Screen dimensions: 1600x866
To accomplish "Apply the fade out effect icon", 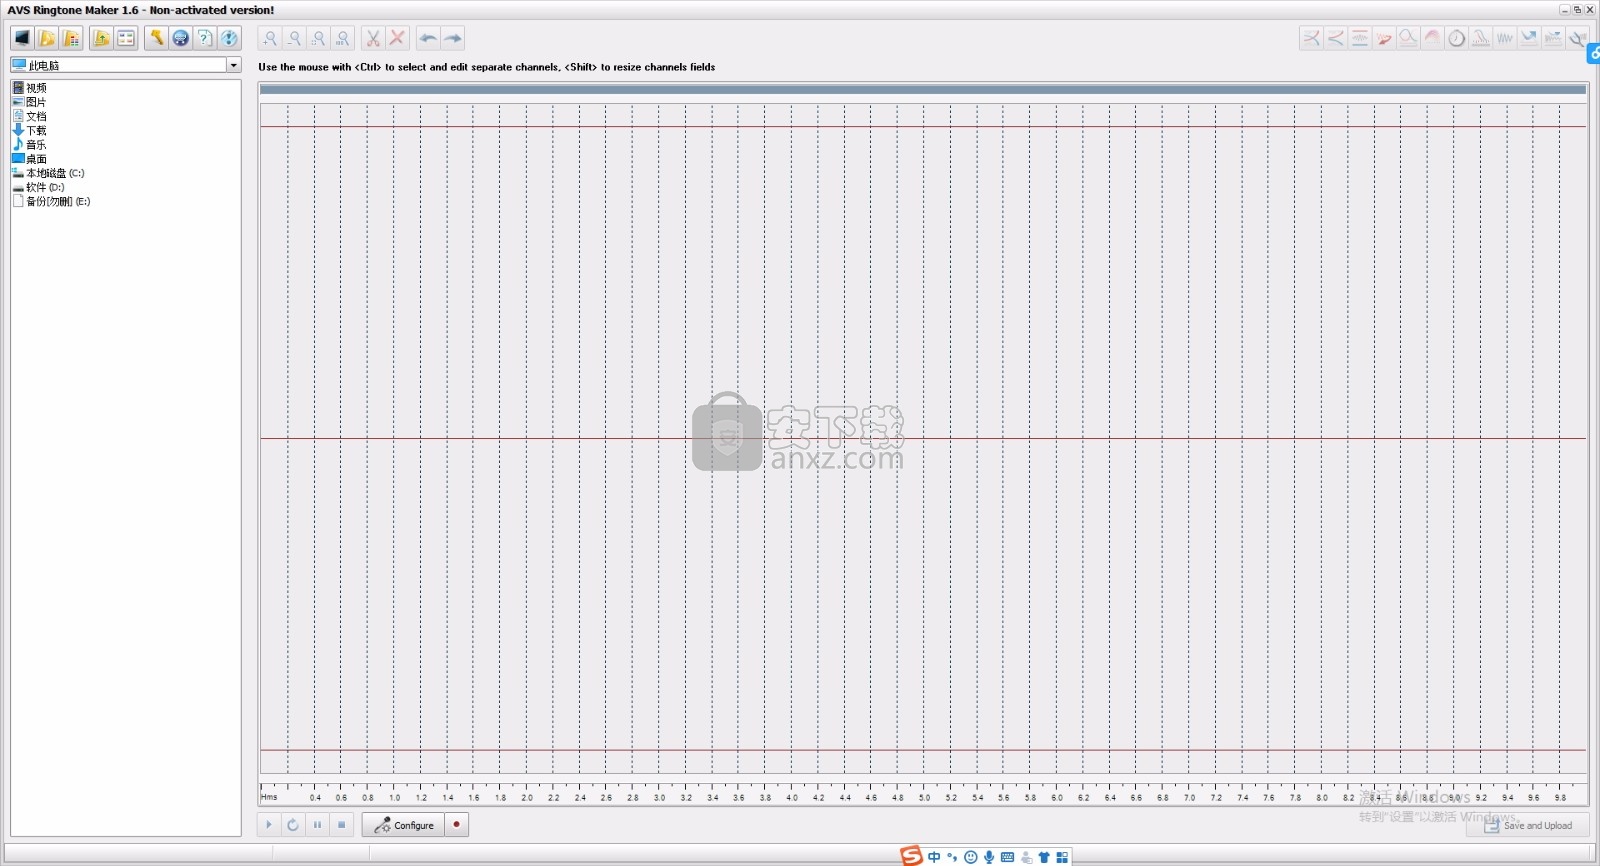I will [1335, 38].
